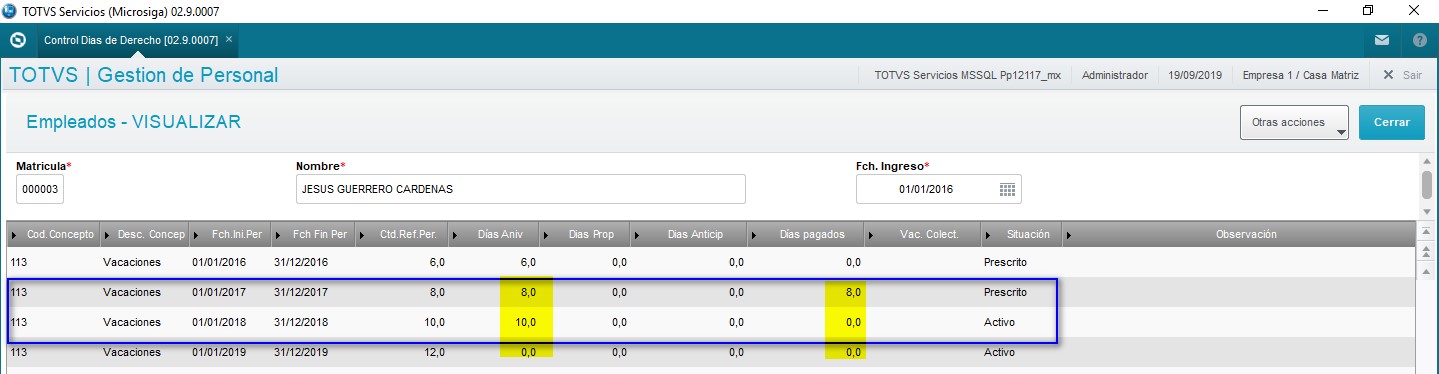Click the Sair exit button
The height and width of the screenshot is (374, 1439).
(1402, 75)
